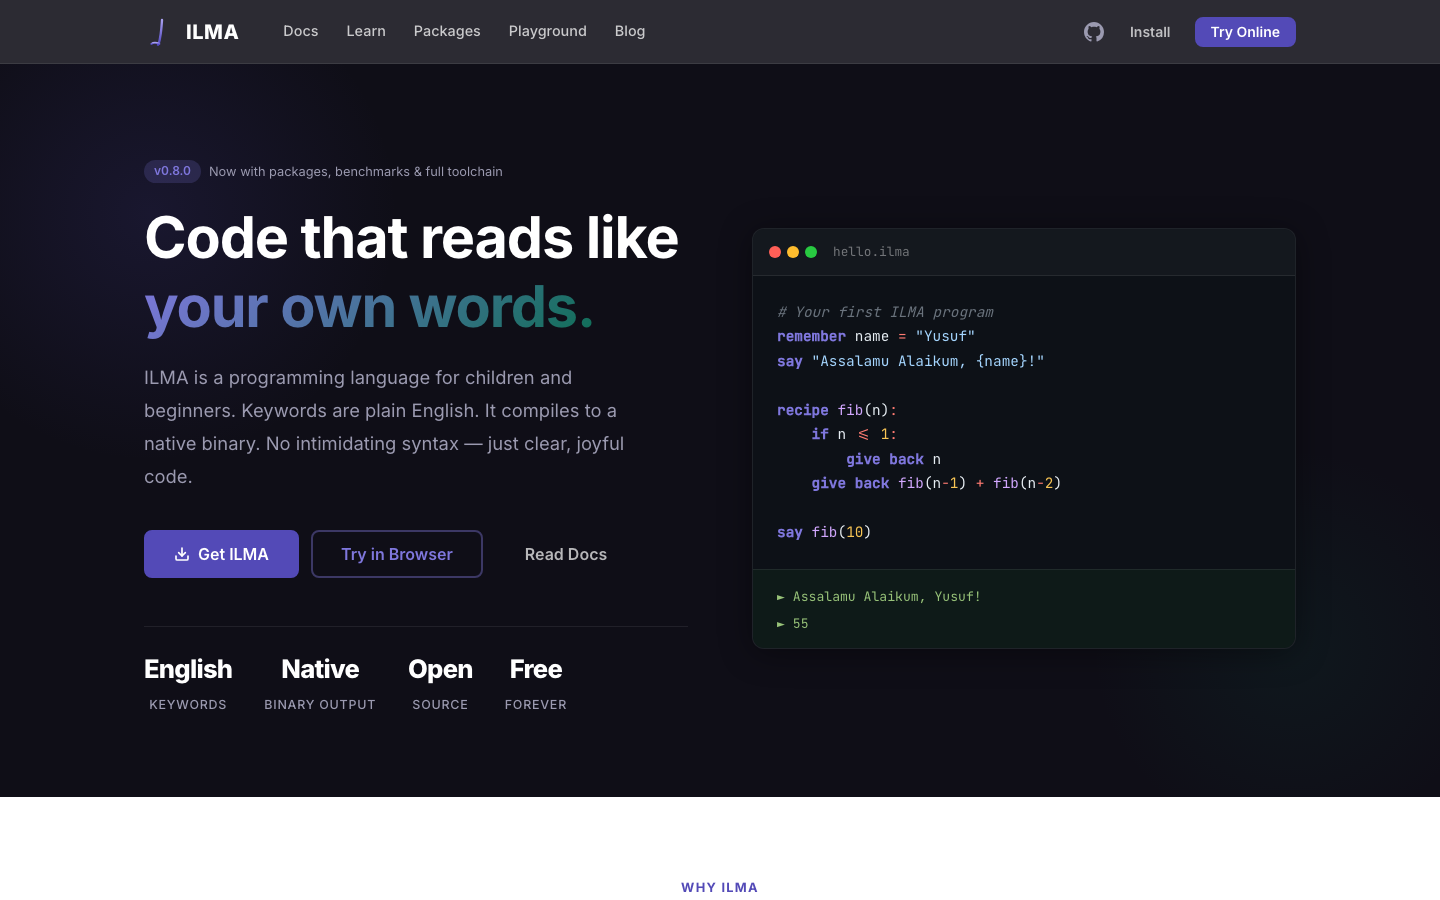Click the 'say fib(10)' code line
This screenshot has height=900, width=1440.
tap(824, 532)
